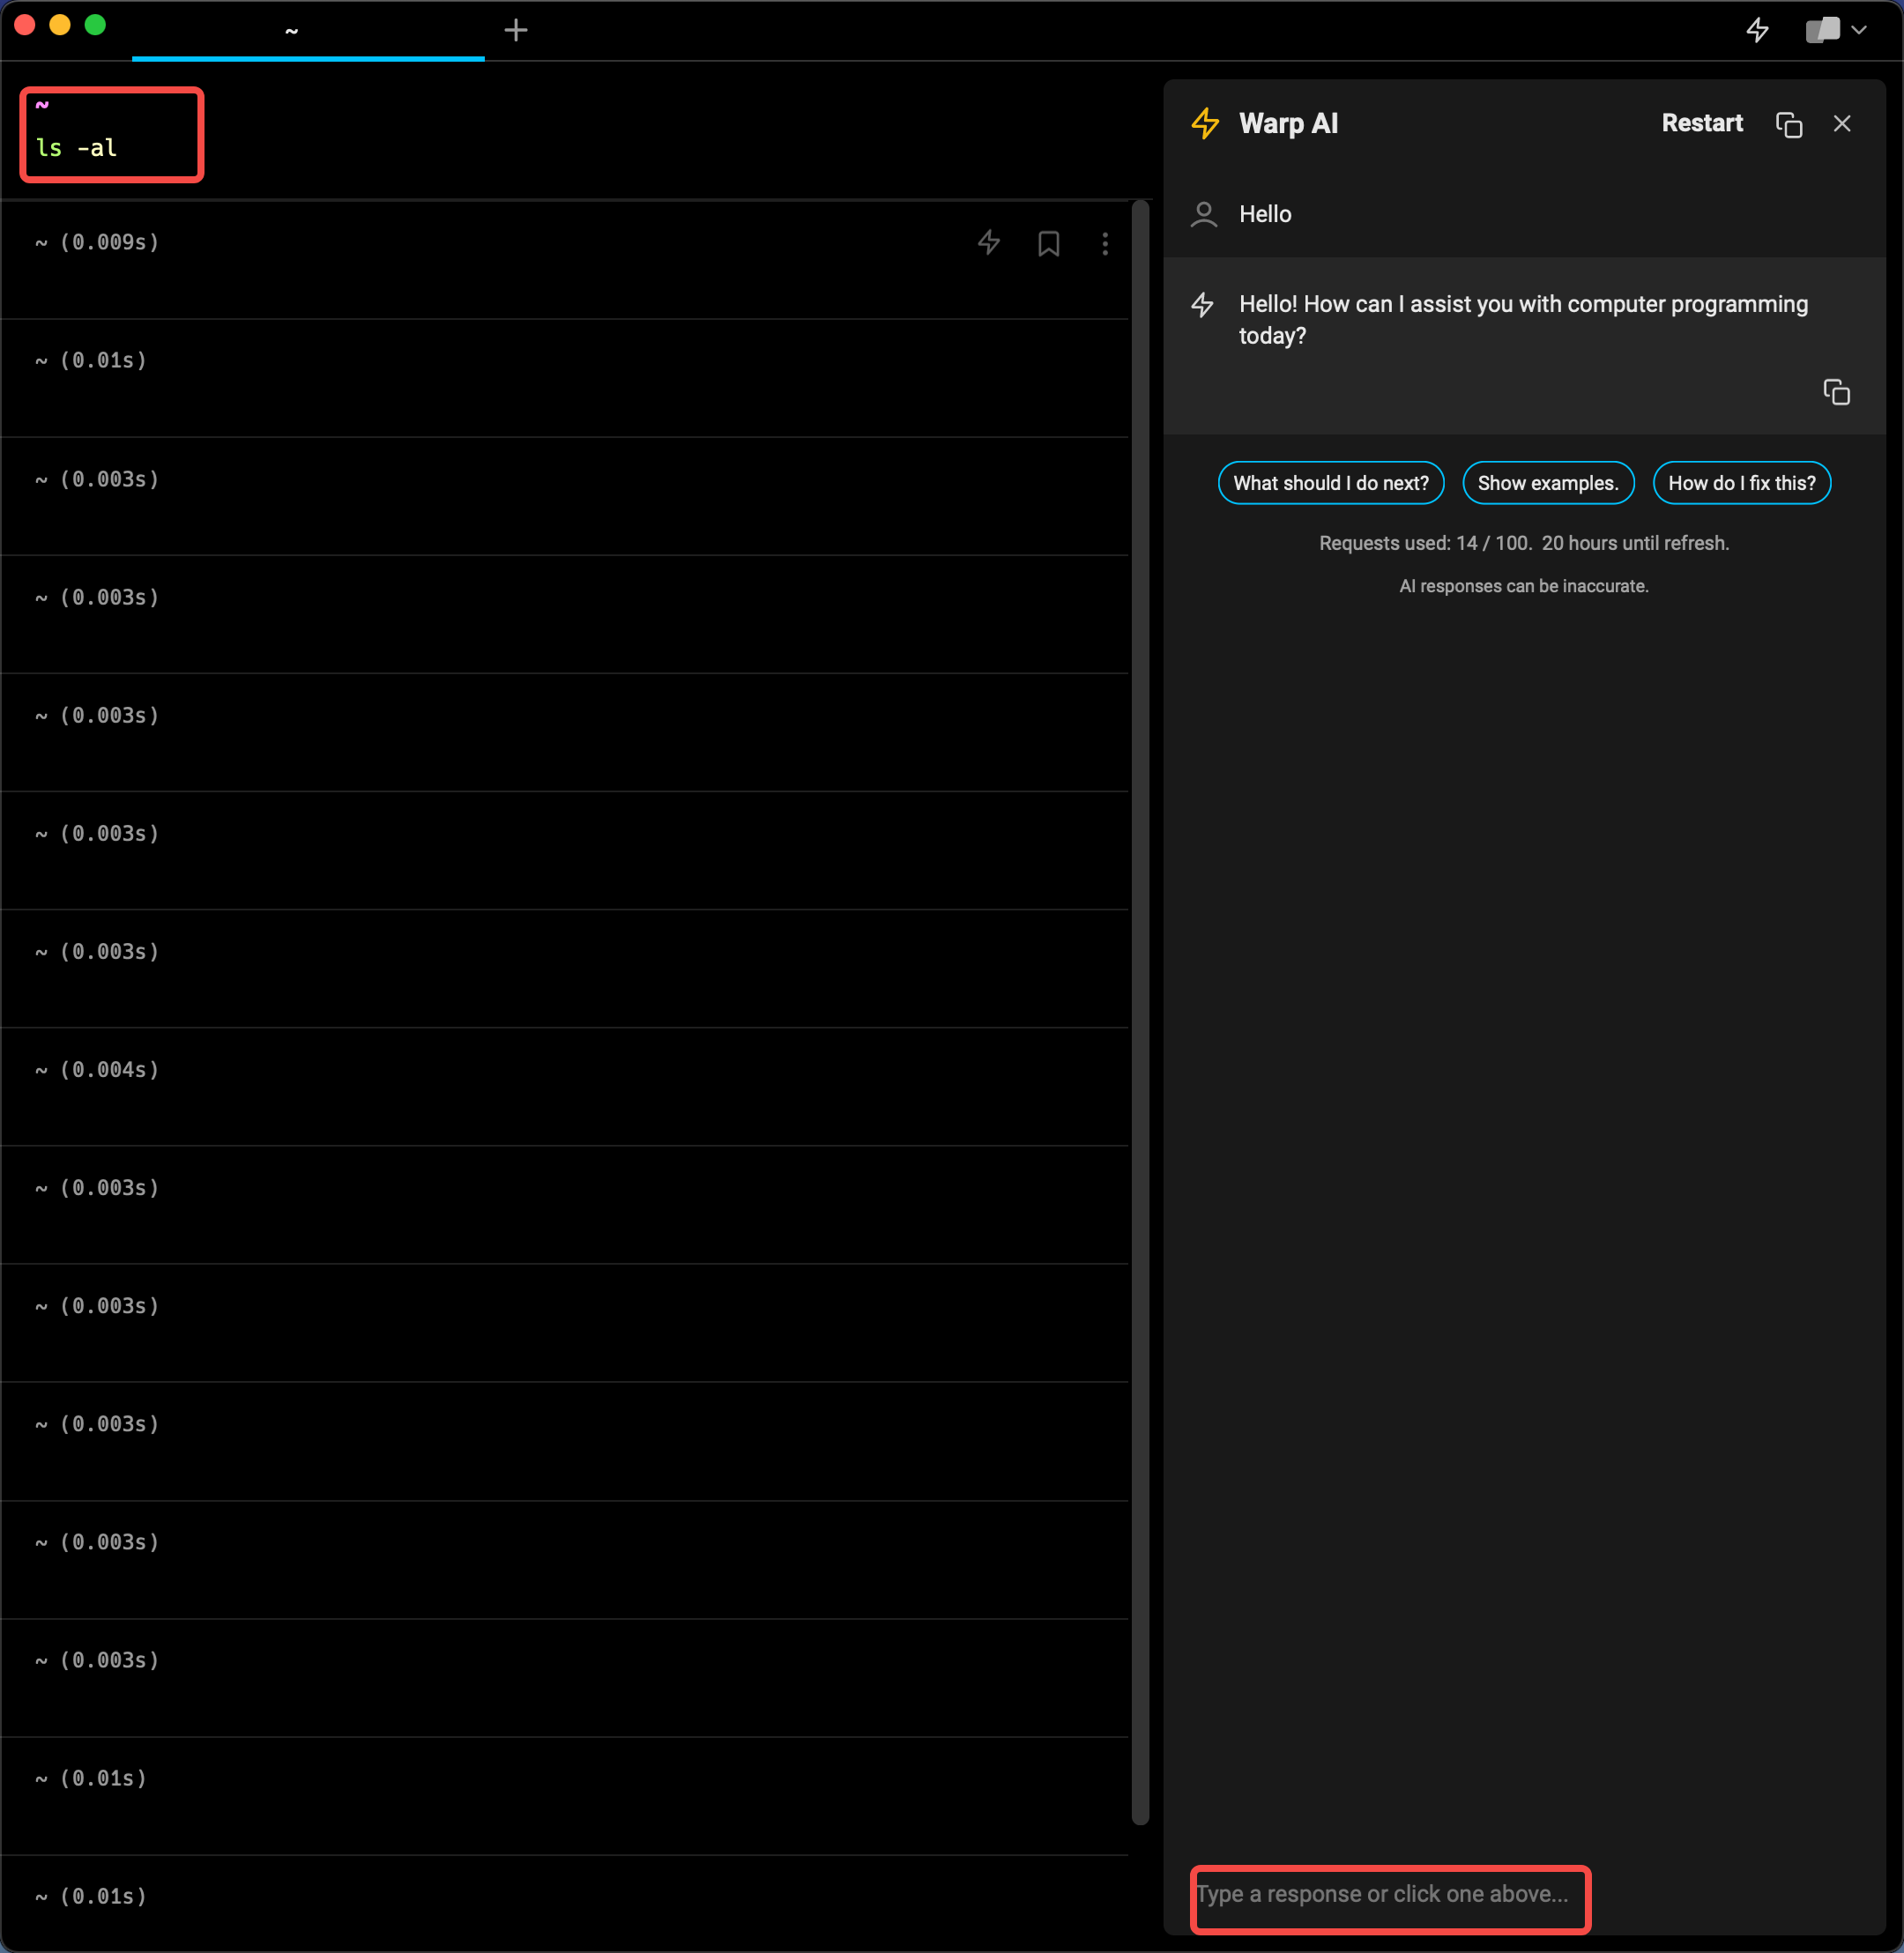Copy the entire Warp AI conversation
Screen dimensions: 1904x1953
click(x=1789, y=124)
